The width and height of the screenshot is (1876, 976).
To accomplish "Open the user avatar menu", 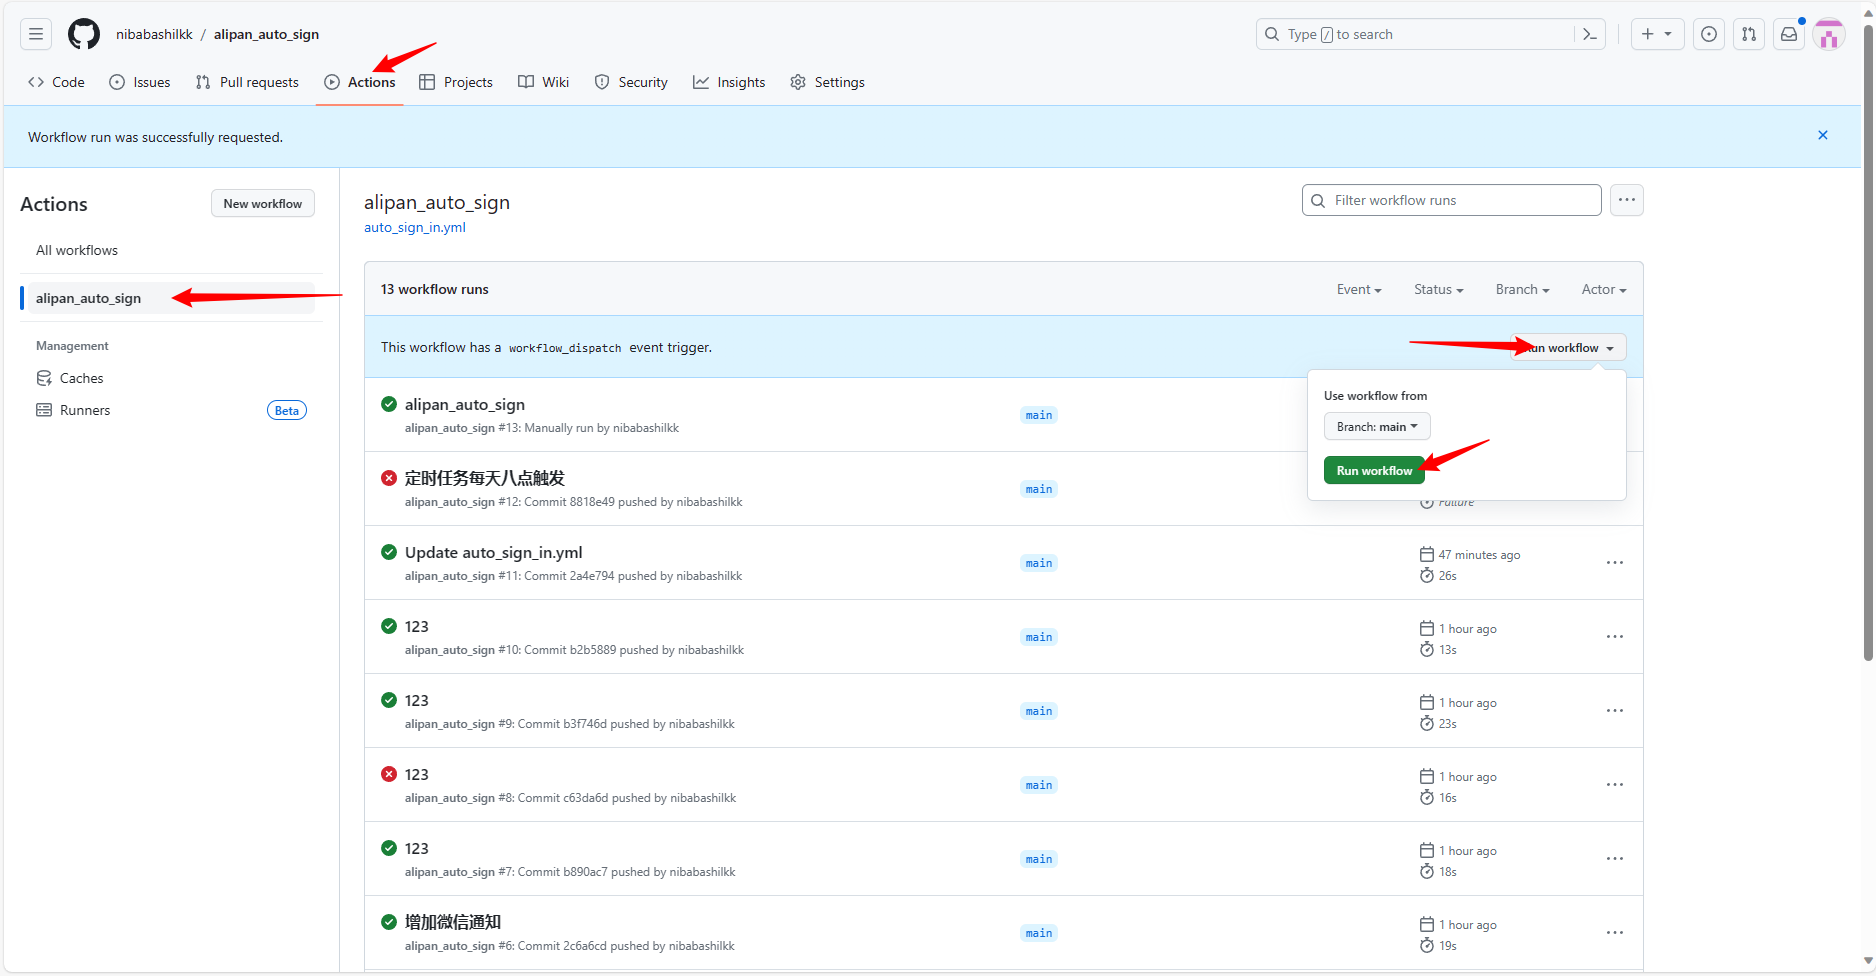I will [x=1829, y=35].
